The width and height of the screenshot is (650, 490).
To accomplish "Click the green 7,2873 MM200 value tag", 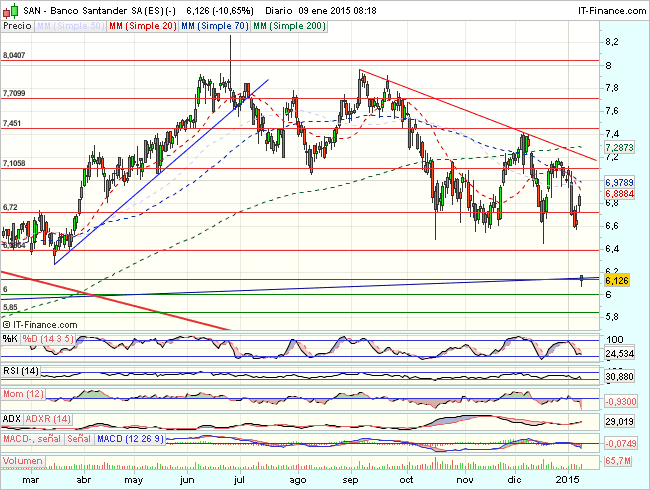I will (619, 147).
